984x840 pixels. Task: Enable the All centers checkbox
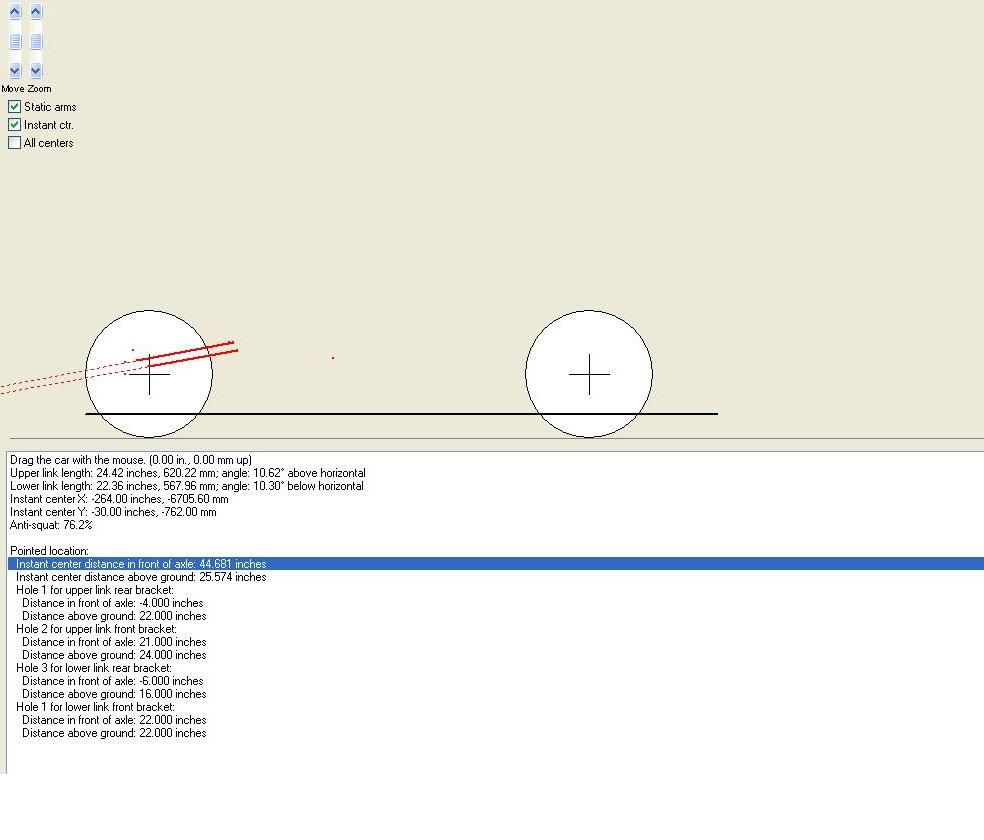tap(15, 143)
